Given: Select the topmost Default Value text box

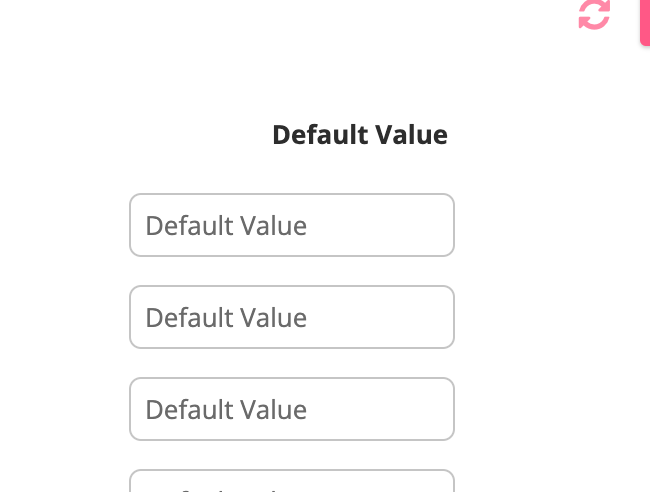Looking at the screenshot, I should pyautogui.click(x=292, y=225).
